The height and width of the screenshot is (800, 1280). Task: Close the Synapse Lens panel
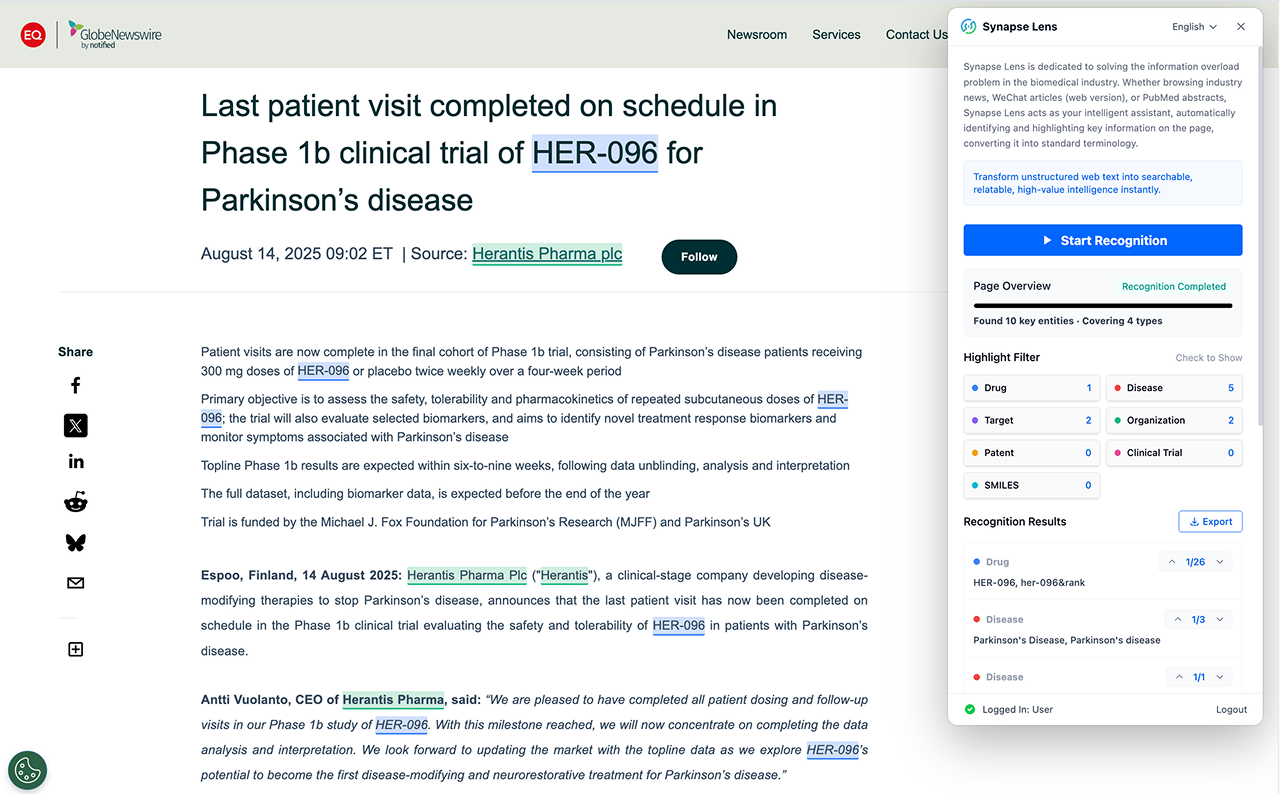1241,27
